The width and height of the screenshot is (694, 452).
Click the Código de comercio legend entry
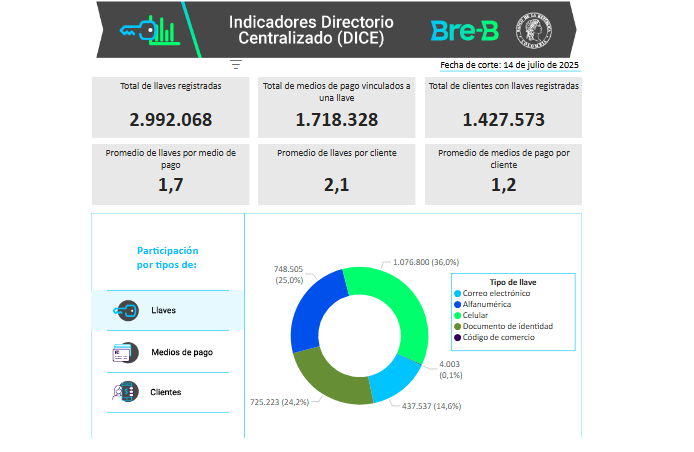tap(498, 337)
